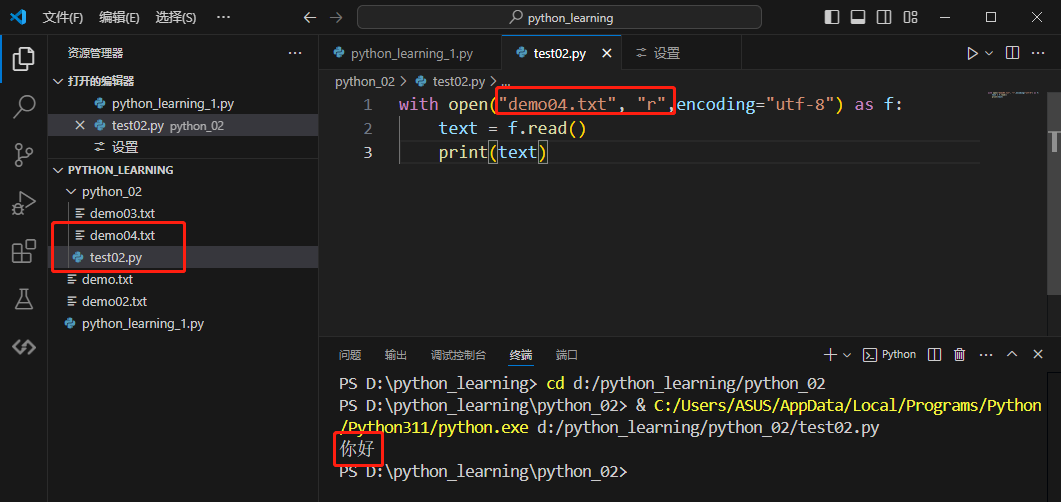Click the bottom activity bar code extension icon
The height and width of the screenshot is (502, 1061).
tap(24, 347)
